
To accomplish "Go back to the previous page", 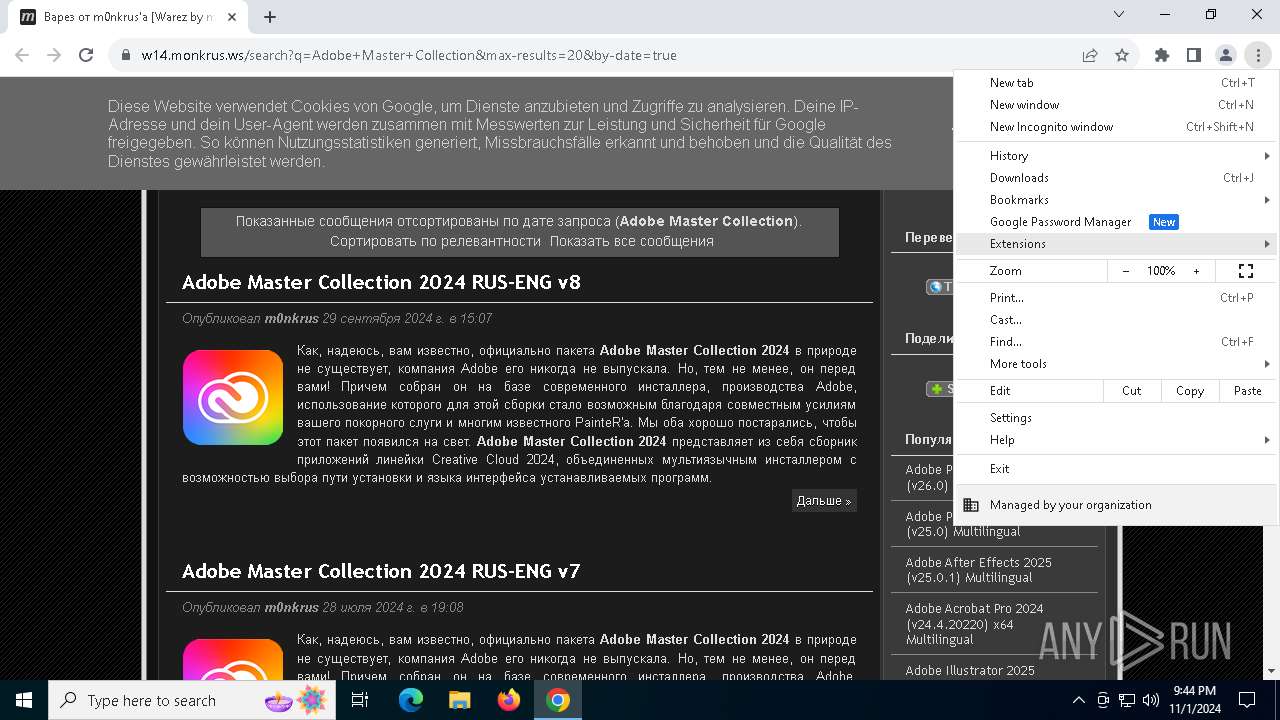I will click(x=22, y=55).
